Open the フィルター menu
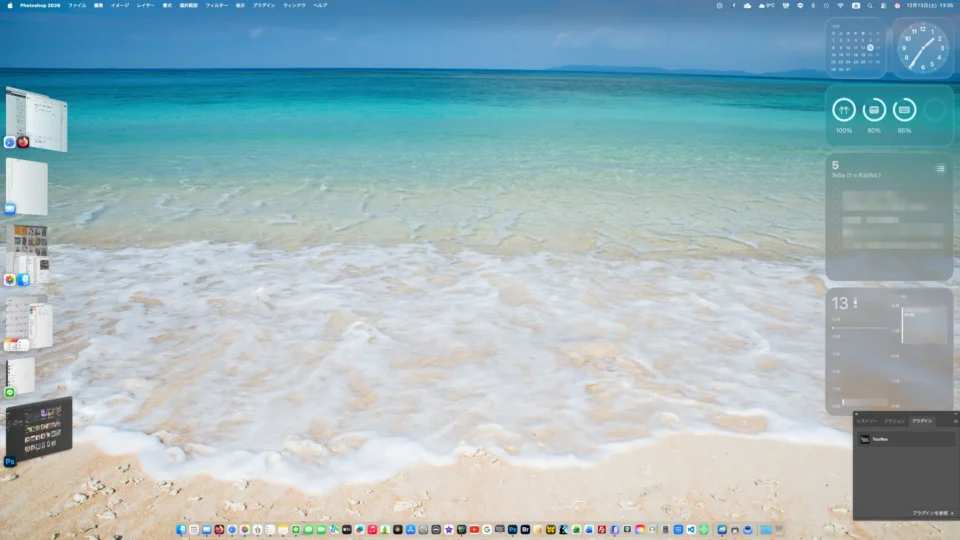The height and width of the screenshot is (540, 960). (x=216, y=6)
